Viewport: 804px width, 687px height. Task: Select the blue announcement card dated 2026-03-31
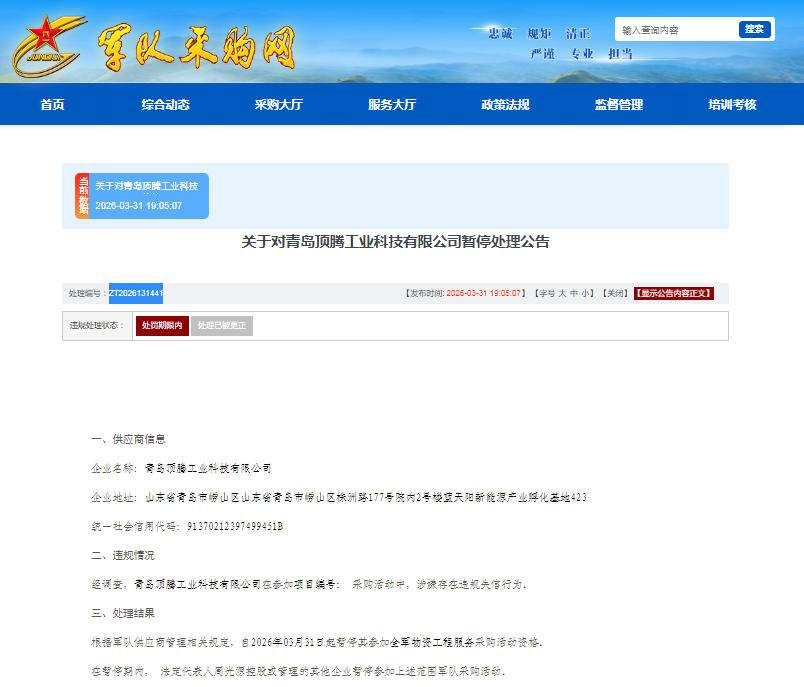(x=150, y=196)
